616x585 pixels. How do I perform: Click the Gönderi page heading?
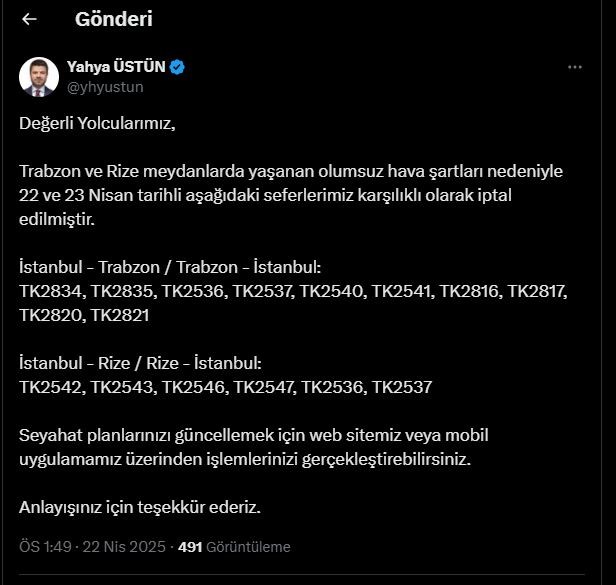pos(114,19)
